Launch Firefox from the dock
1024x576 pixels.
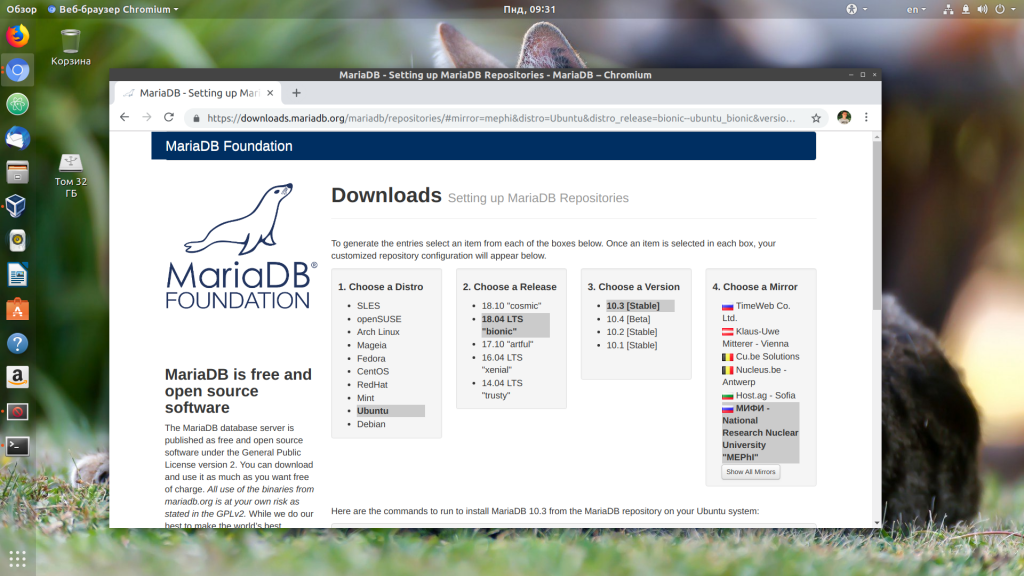17,36
